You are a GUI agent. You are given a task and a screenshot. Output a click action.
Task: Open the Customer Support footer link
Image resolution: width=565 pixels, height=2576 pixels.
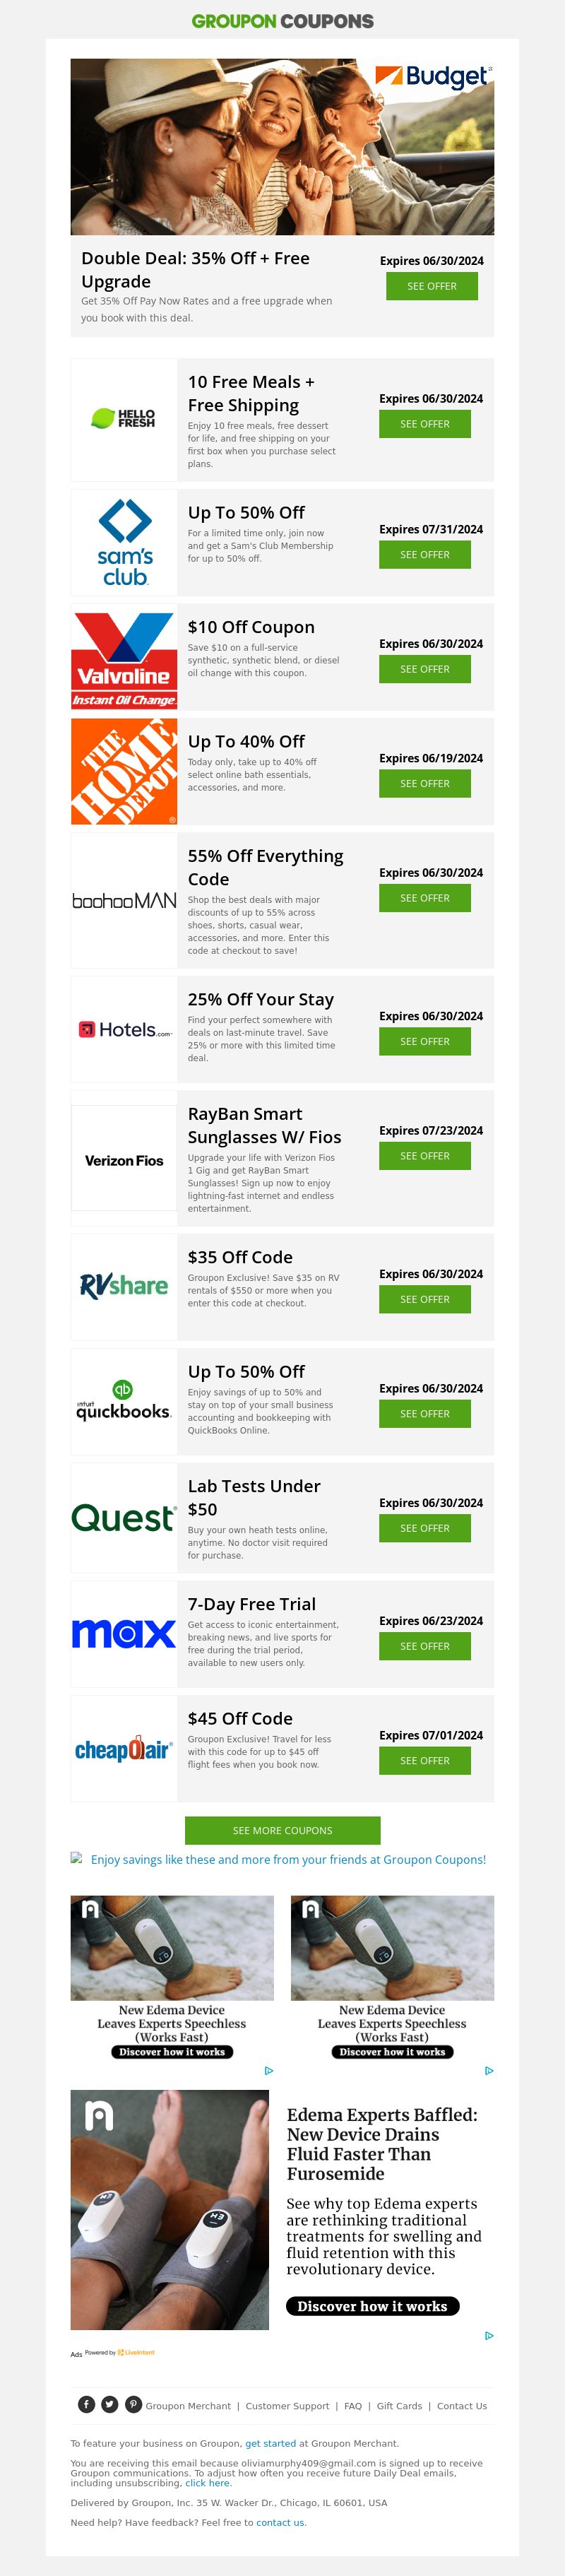pyautogui.click(x=287, y=2406)
